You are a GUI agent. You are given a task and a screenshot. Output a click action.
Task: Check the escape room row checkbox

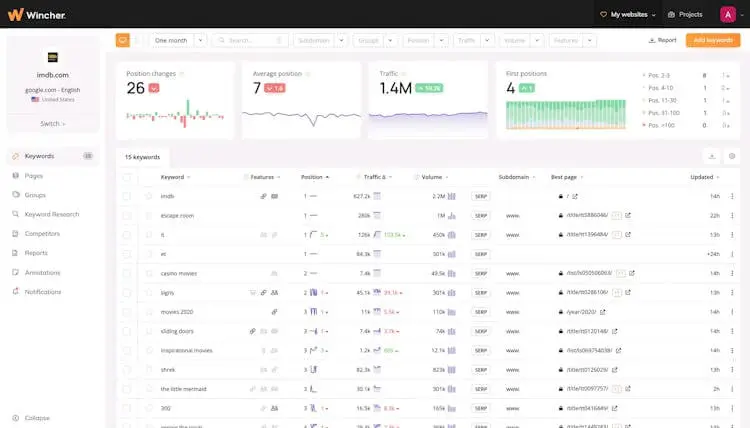click(127, 216)
